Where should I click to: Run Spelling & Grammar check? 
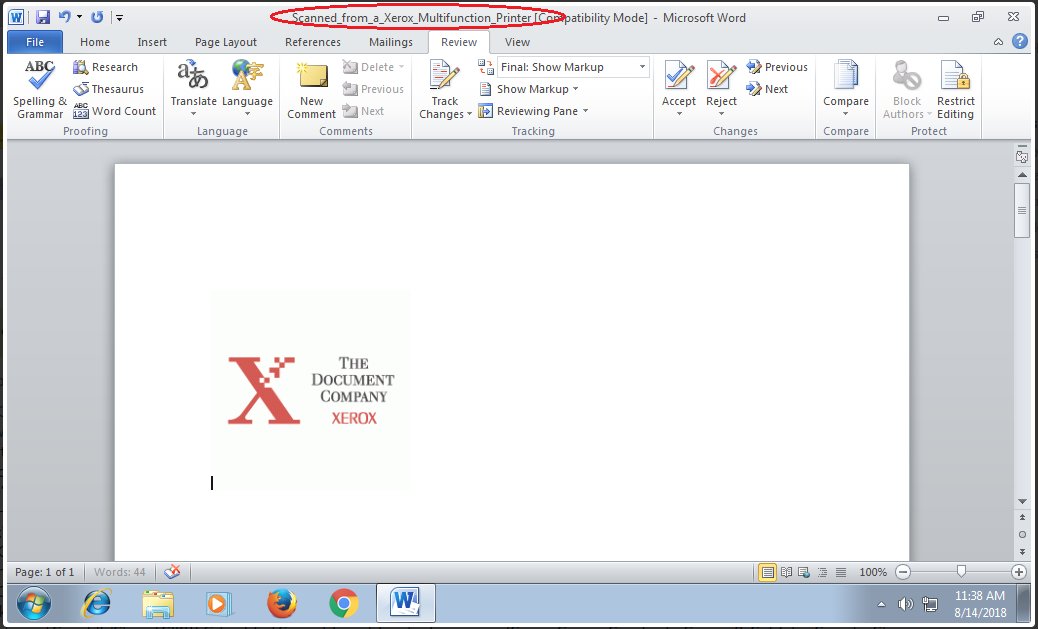pos(40,89)
